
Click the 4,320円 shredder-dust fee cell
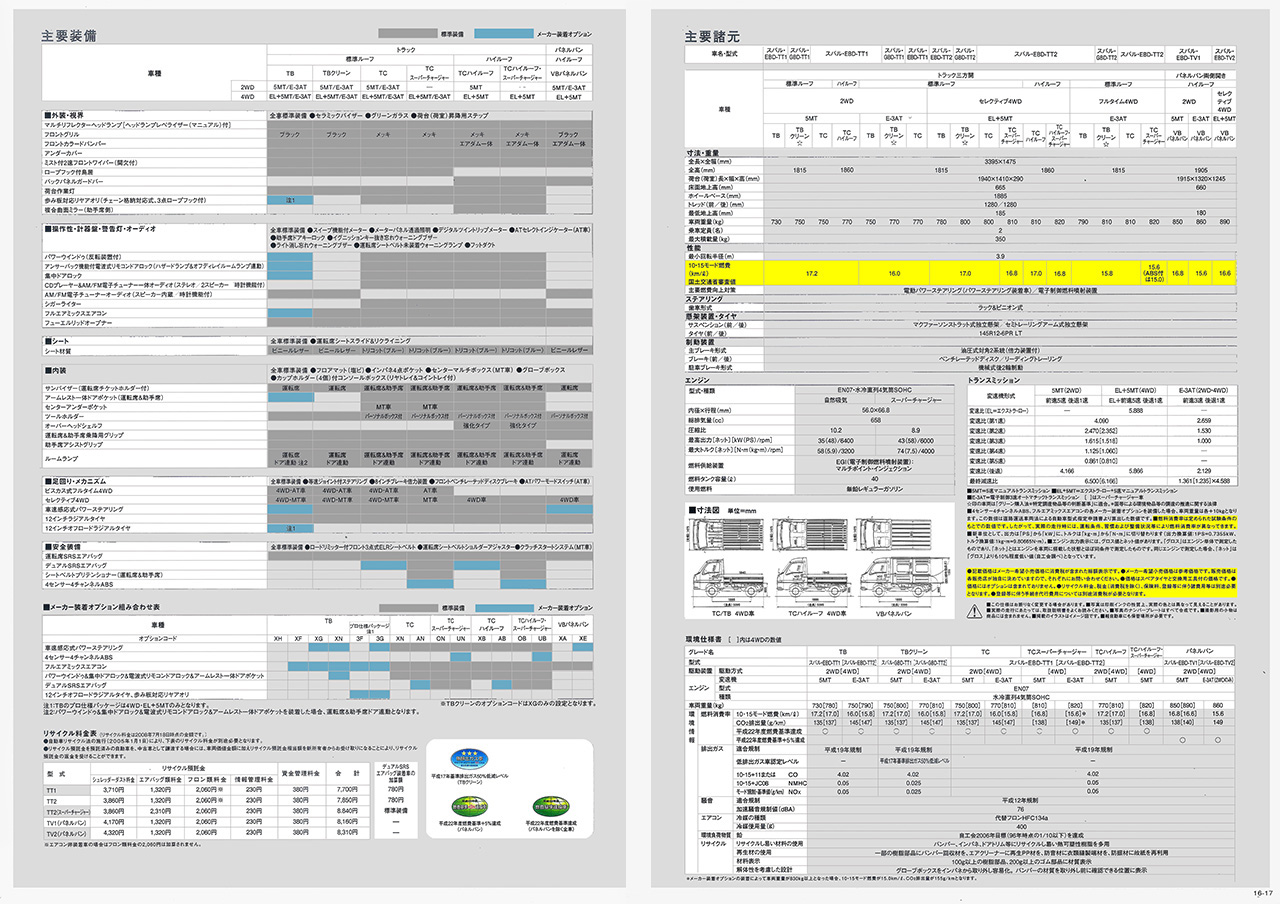tap(114, 832)
